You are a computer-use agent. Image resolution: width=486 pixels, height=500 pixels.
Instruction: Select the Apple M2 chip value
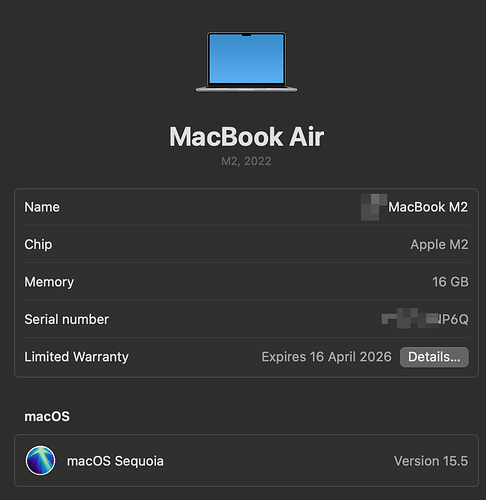pyautogui.click(x=439, y=245)
